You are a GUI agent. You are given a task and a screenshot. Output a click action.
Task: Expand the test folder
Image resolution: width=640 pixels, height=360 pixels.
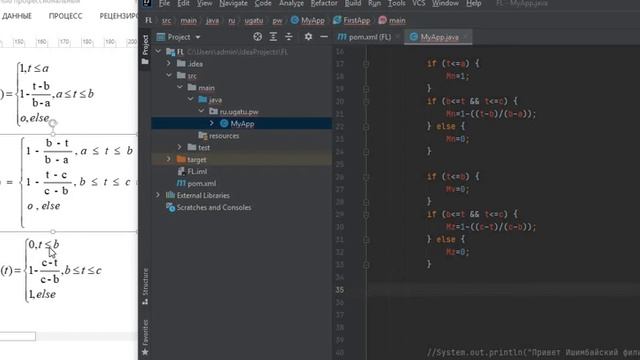pos(180,147)
